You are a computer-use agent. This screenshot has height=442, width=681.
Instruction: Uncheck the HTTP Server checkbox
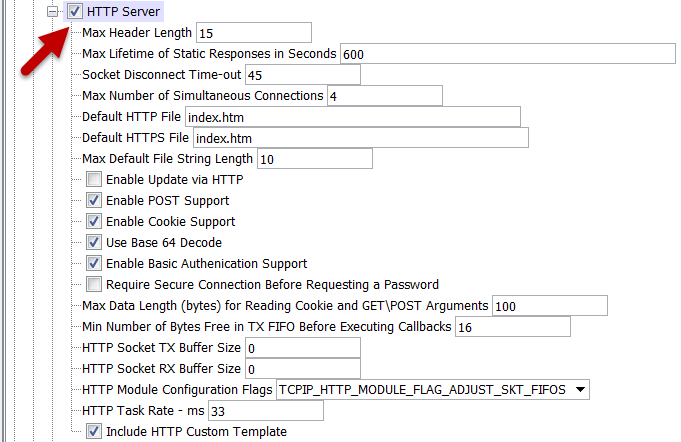click(x=75, y=12)
